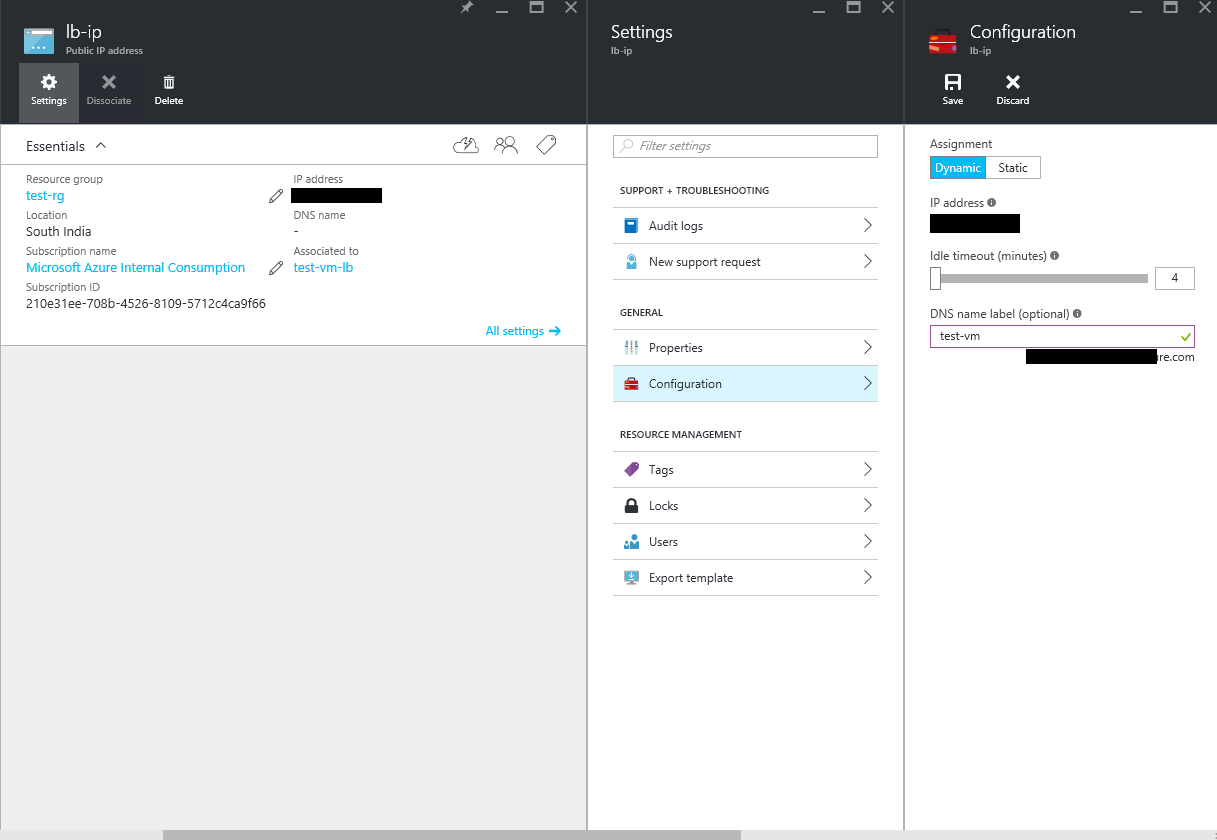Click the Dissociate X icon

[x=109, y=82]
